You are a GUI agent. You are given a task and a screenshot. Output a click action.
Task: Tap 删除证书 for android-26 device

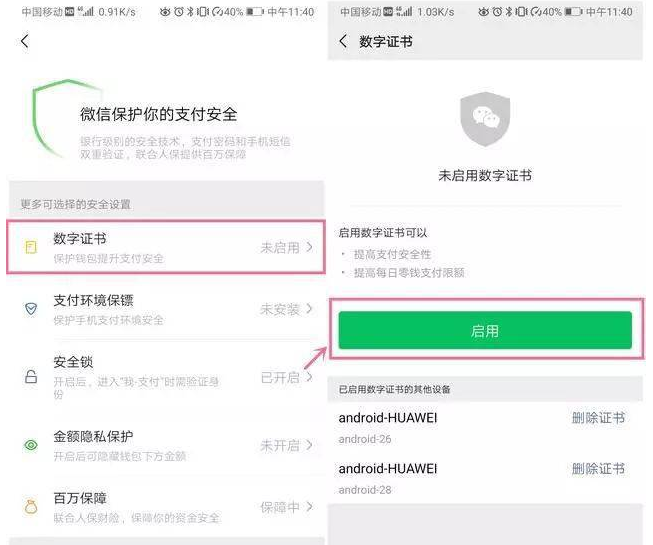pos(598,418)
